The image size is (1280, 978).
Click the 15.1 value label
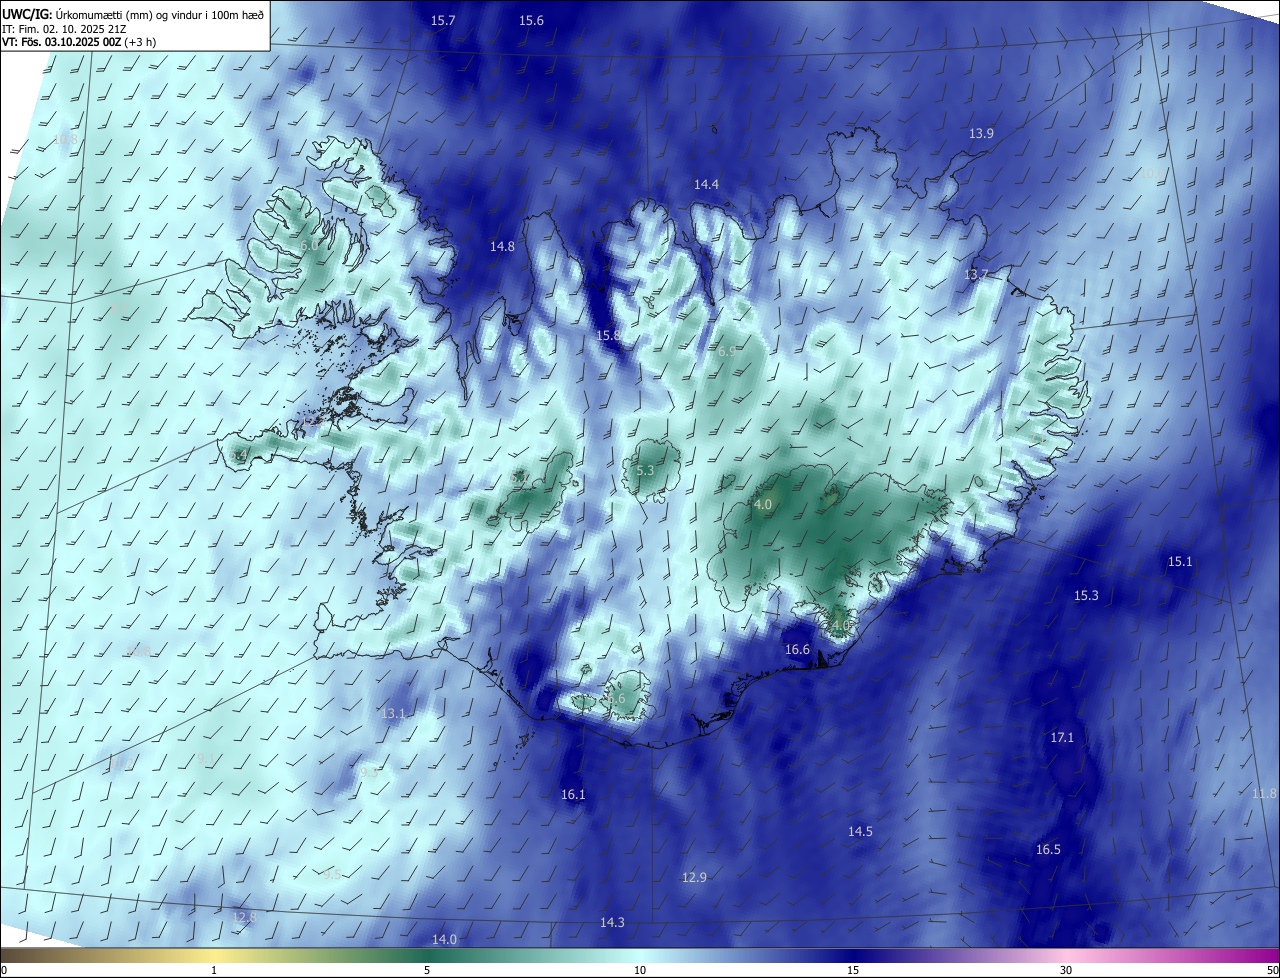pyautogui.click(x=1180, y=562)
